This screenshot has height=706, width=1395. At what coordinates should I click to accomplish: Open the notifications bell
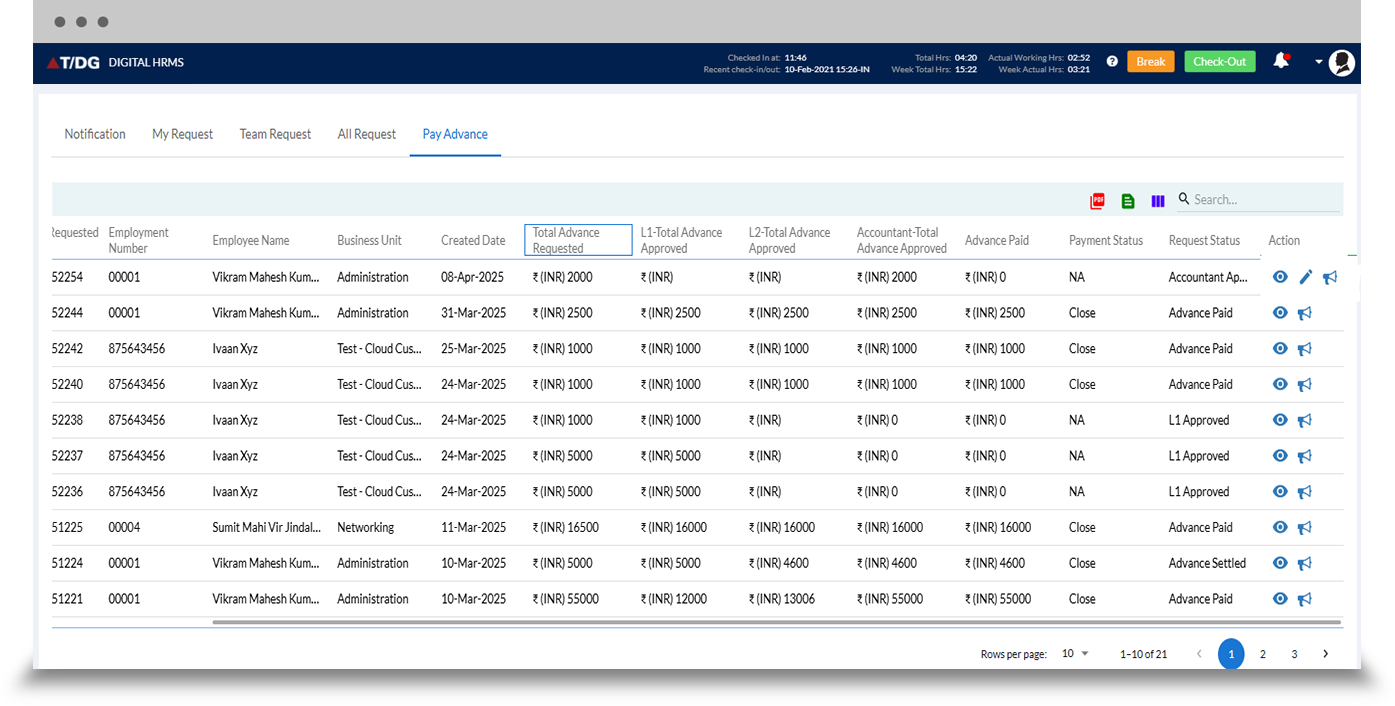pyautogui.click(x=1281, y=61)
